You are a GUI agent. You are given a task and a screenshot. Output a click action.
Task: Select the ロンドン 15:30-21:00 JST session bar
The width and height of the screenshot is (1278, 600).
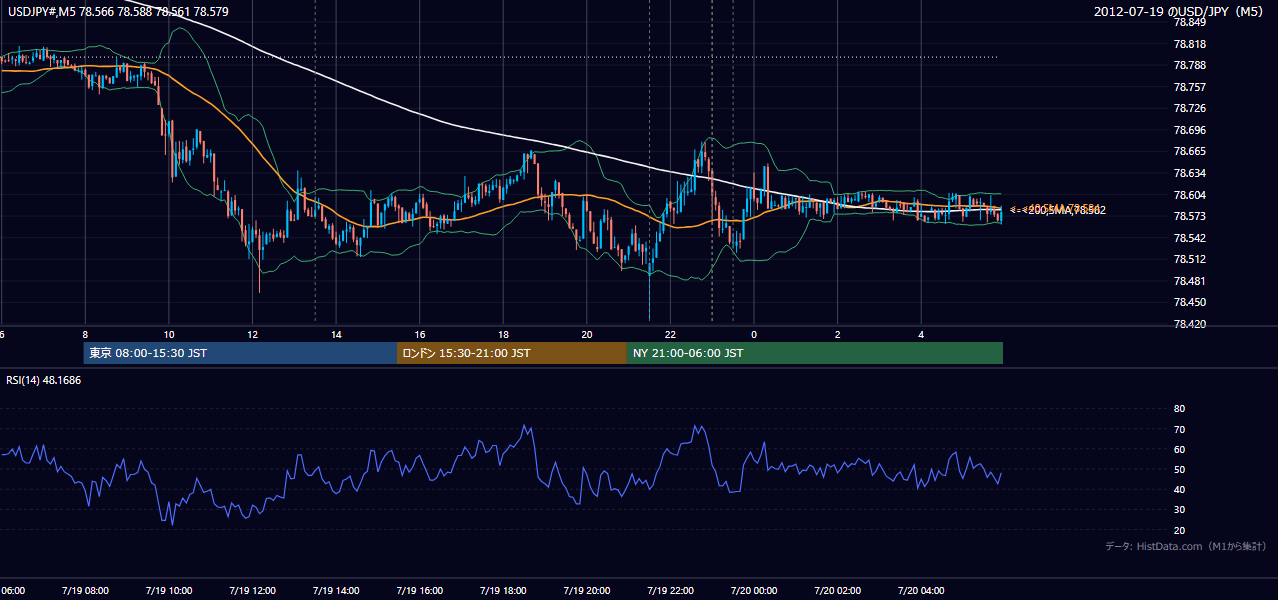(x=512, y=353)
